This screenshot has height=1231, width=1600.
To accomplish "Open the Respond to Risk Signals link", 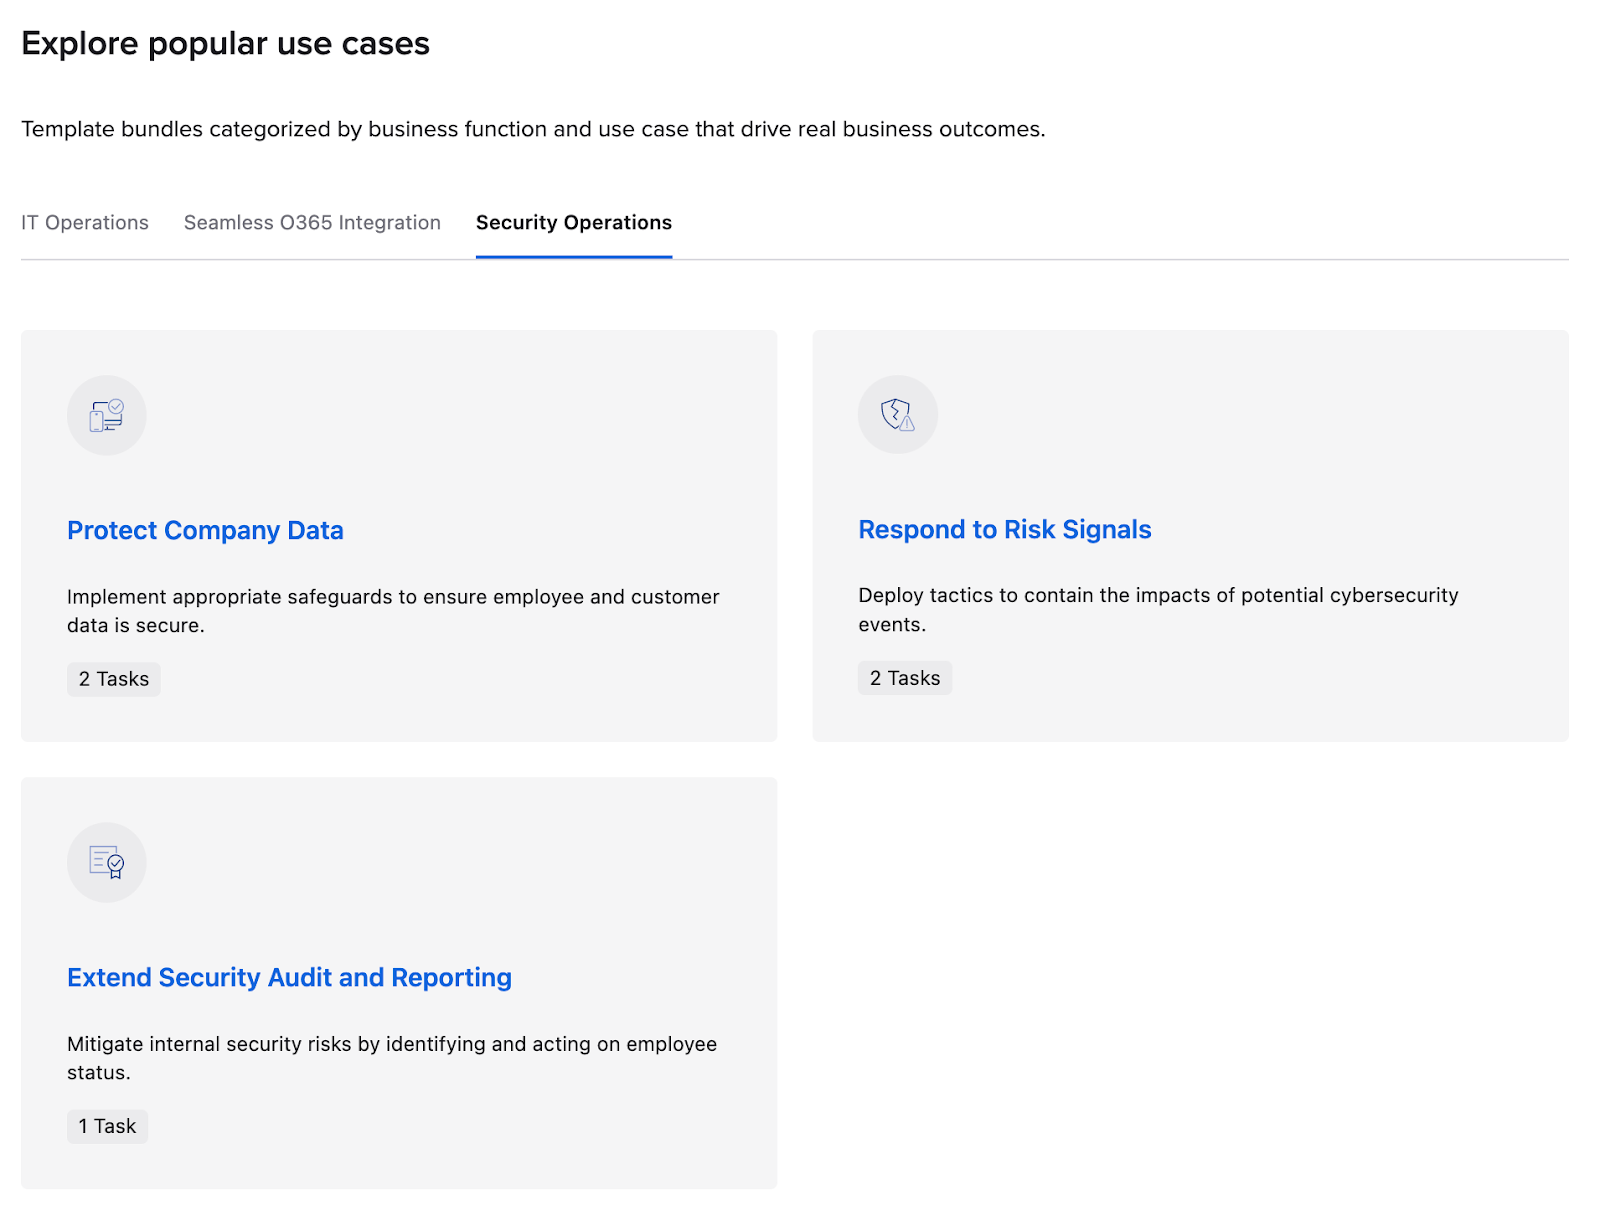I will [1004, 529].
